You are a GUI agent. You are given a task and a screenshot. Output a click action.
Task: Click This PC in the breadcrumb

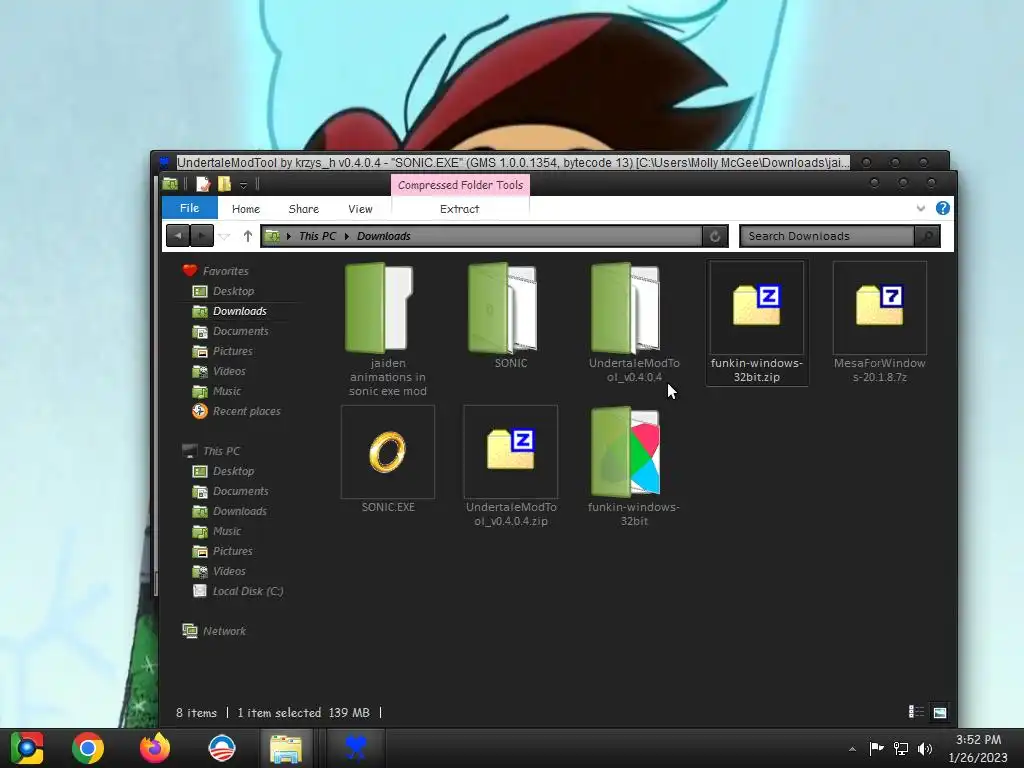click(x=317, y=236)
